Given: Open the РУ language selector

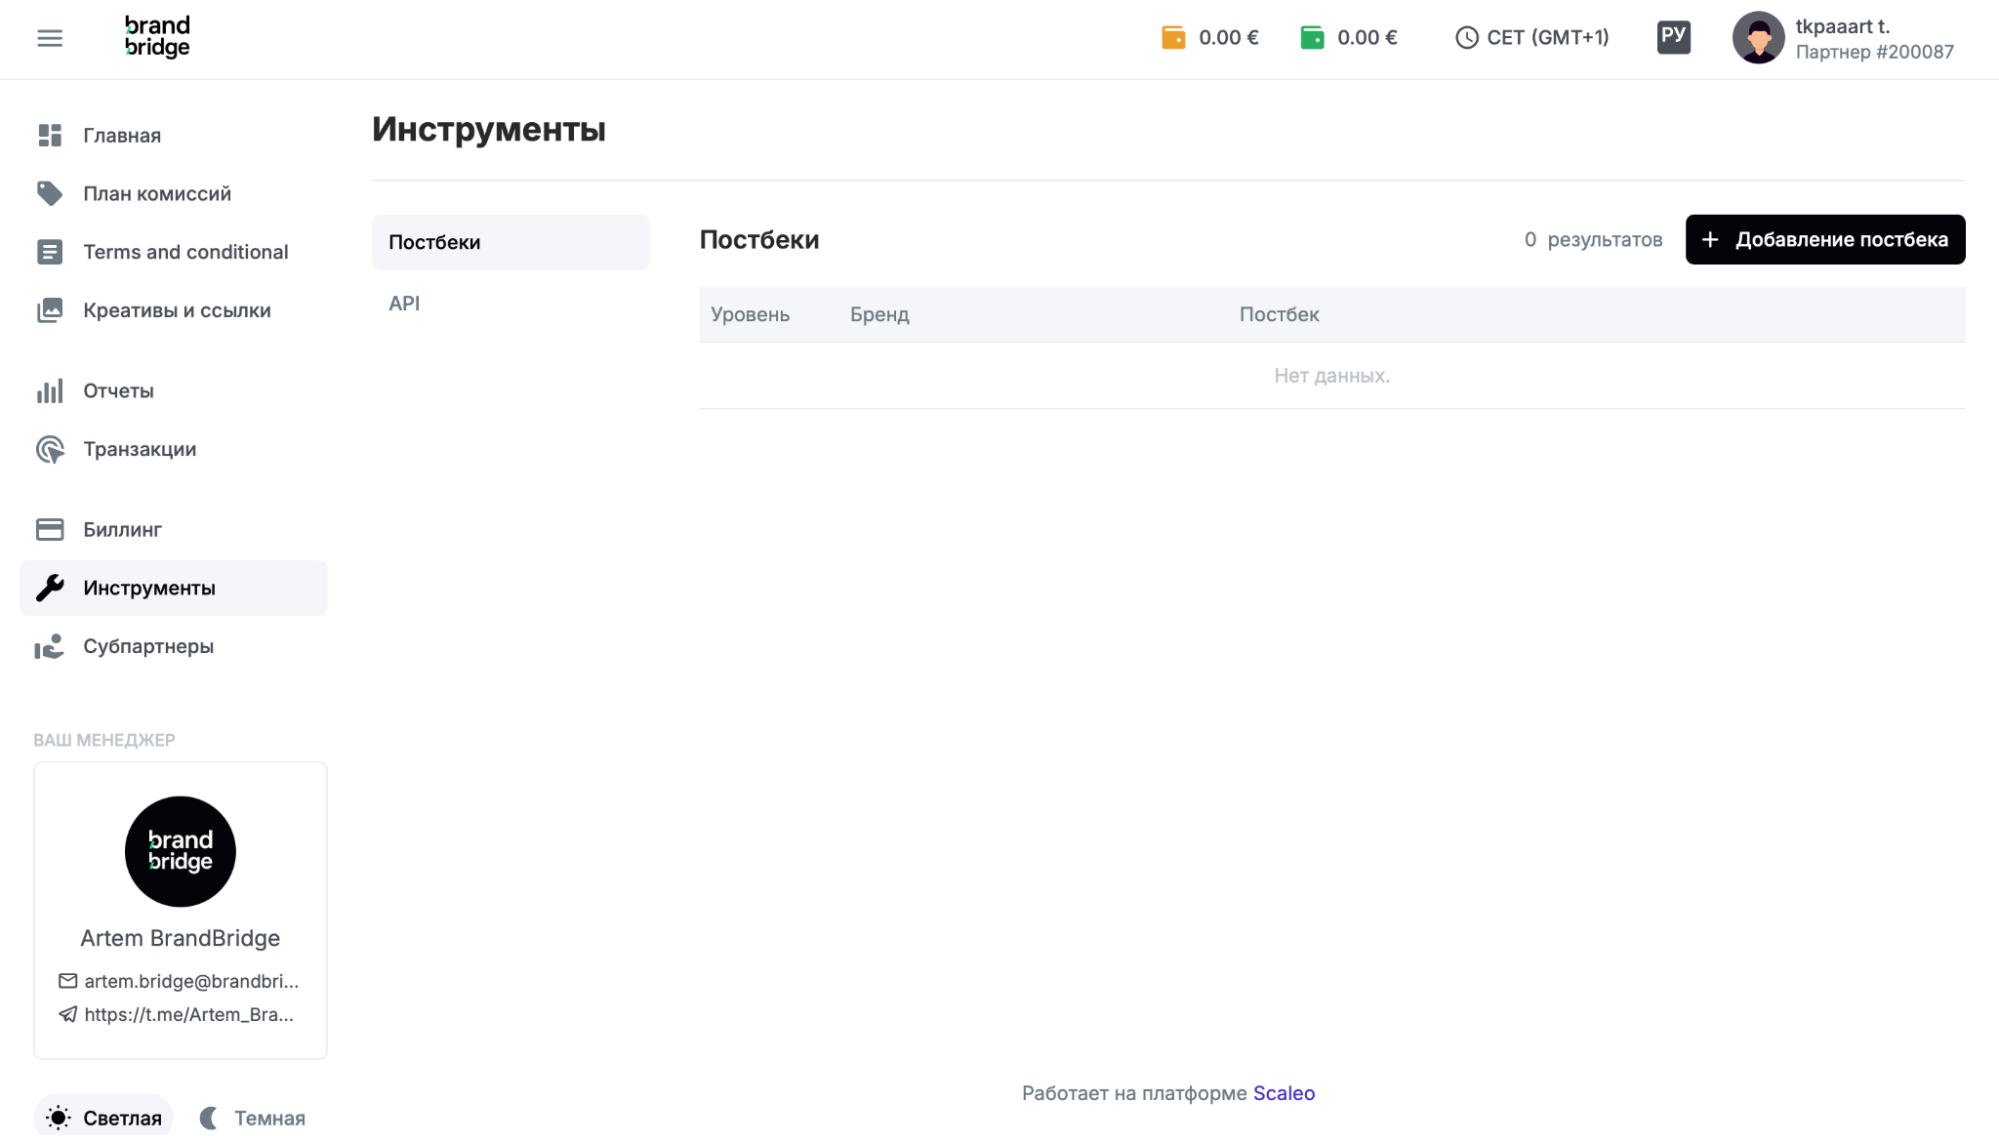Looking at the screenshot, I should (1673, 37).
